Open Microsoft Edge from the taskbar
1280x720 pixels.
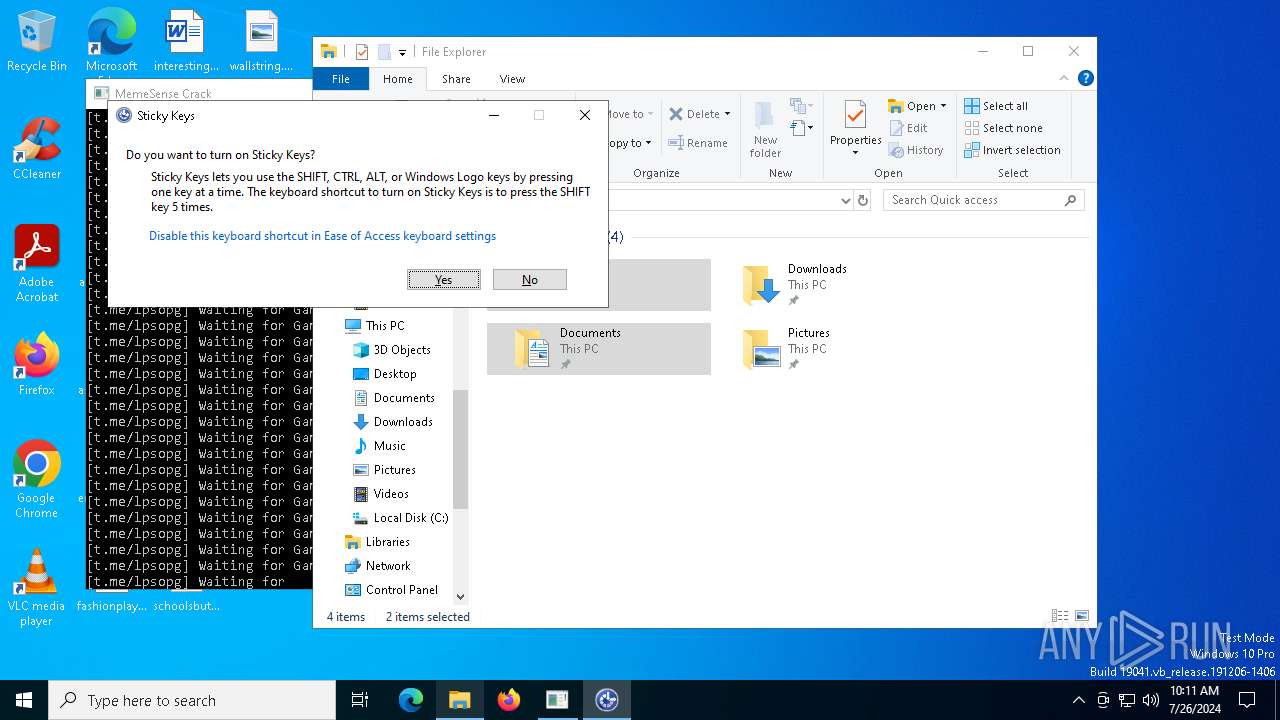click(x=411, y=700)
